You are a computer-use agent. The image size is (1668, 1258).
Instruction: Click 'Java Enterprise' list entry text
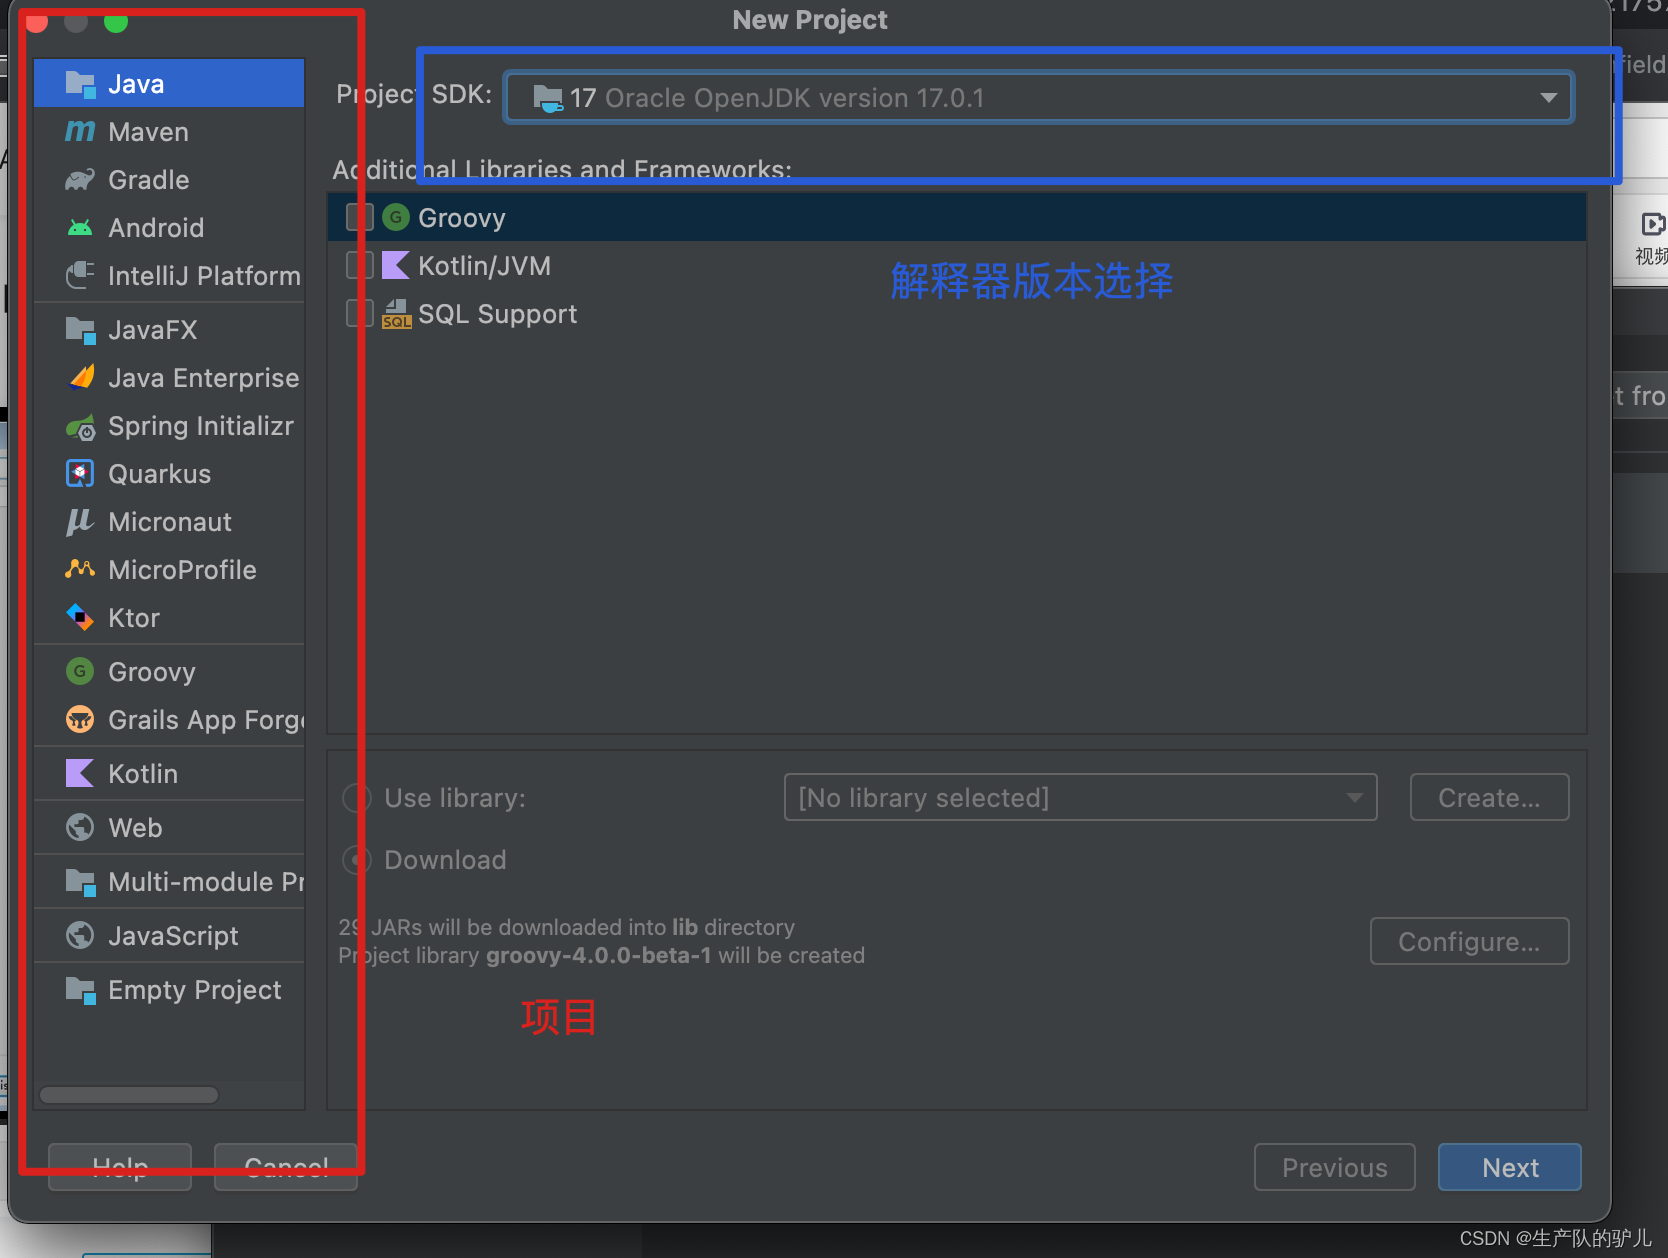[203, 377]
